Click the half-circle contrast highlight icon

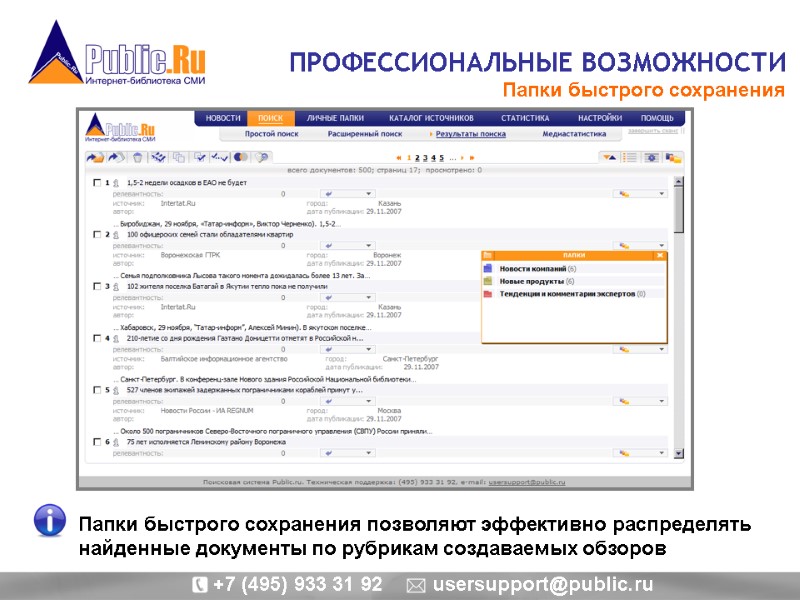241,157
